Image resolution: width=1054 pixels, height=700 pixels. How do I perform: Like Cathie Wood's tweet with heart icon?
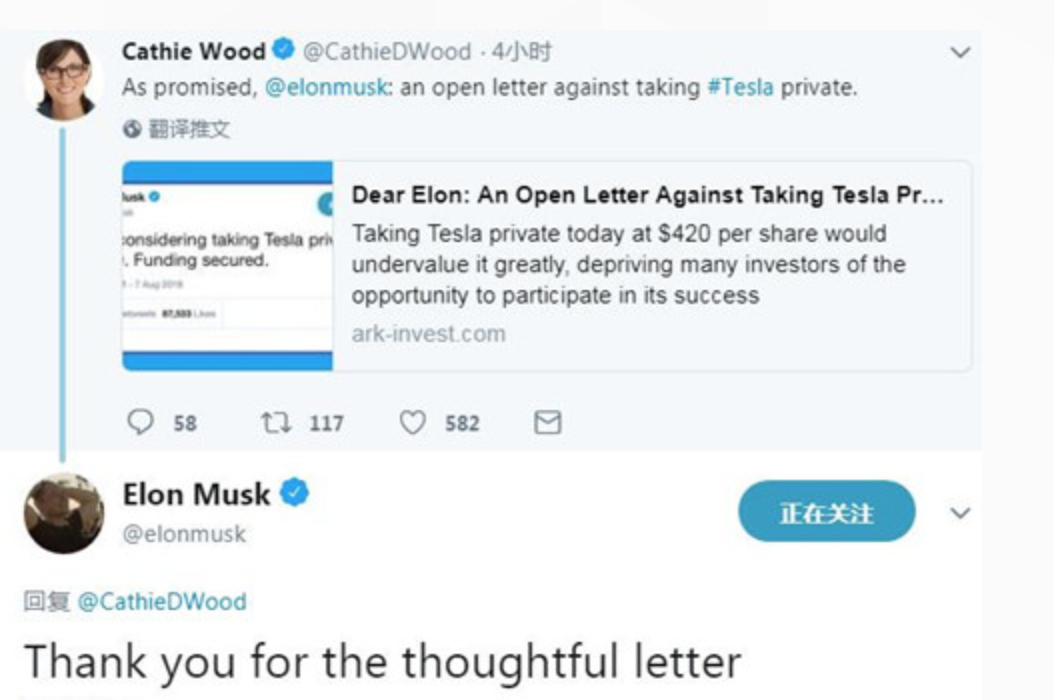412,423
